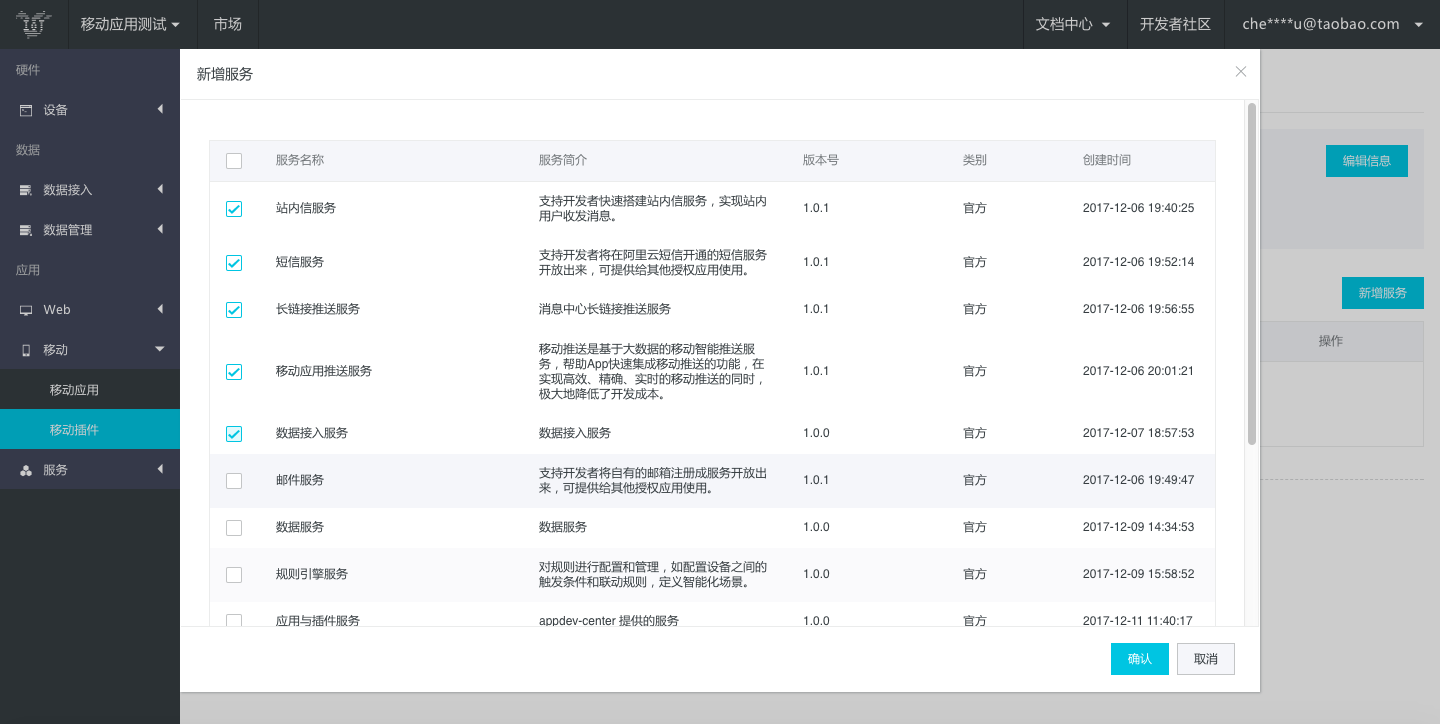The image size is (1440, 724).
Task: Click the 服务 sidebar icon
Action: click(x=26, y=470)
